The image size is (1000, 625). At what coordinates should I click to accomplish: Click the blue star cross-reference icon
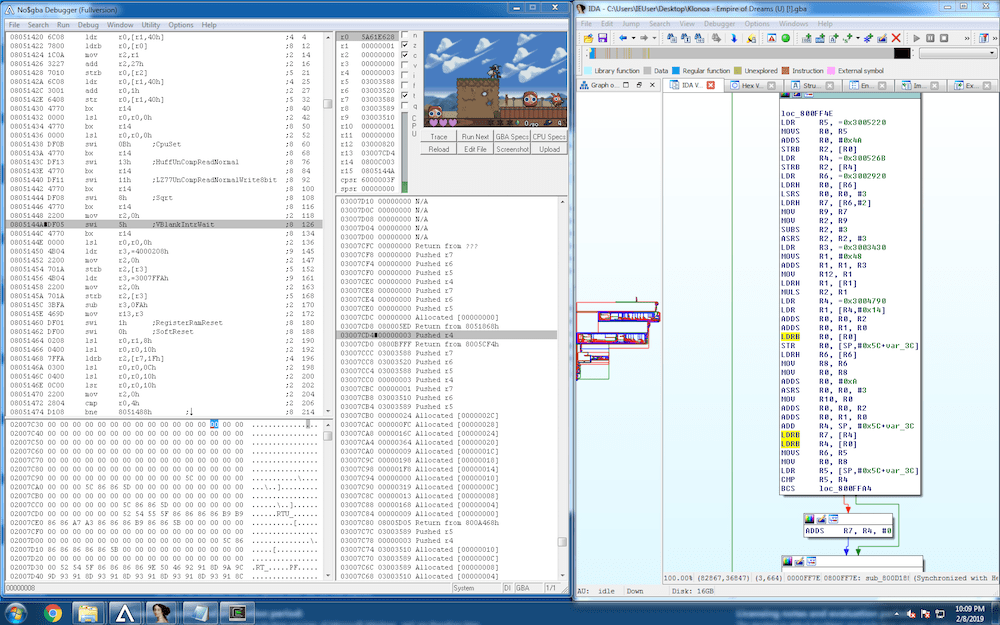tap(868, 38)
